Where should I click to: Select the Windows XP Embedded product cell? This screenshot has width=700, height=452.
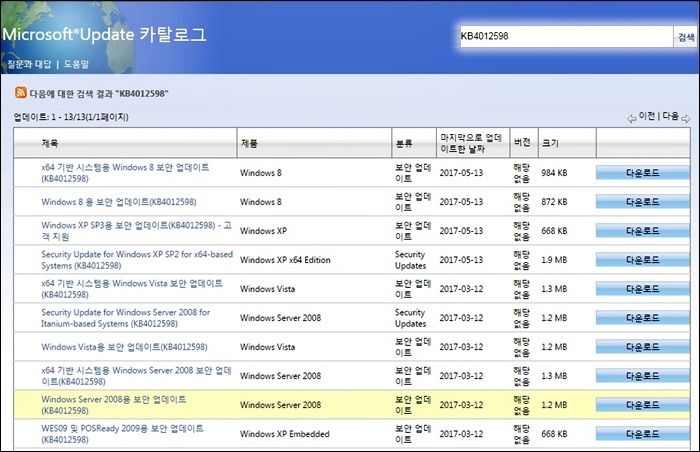(x=284, y=434)
